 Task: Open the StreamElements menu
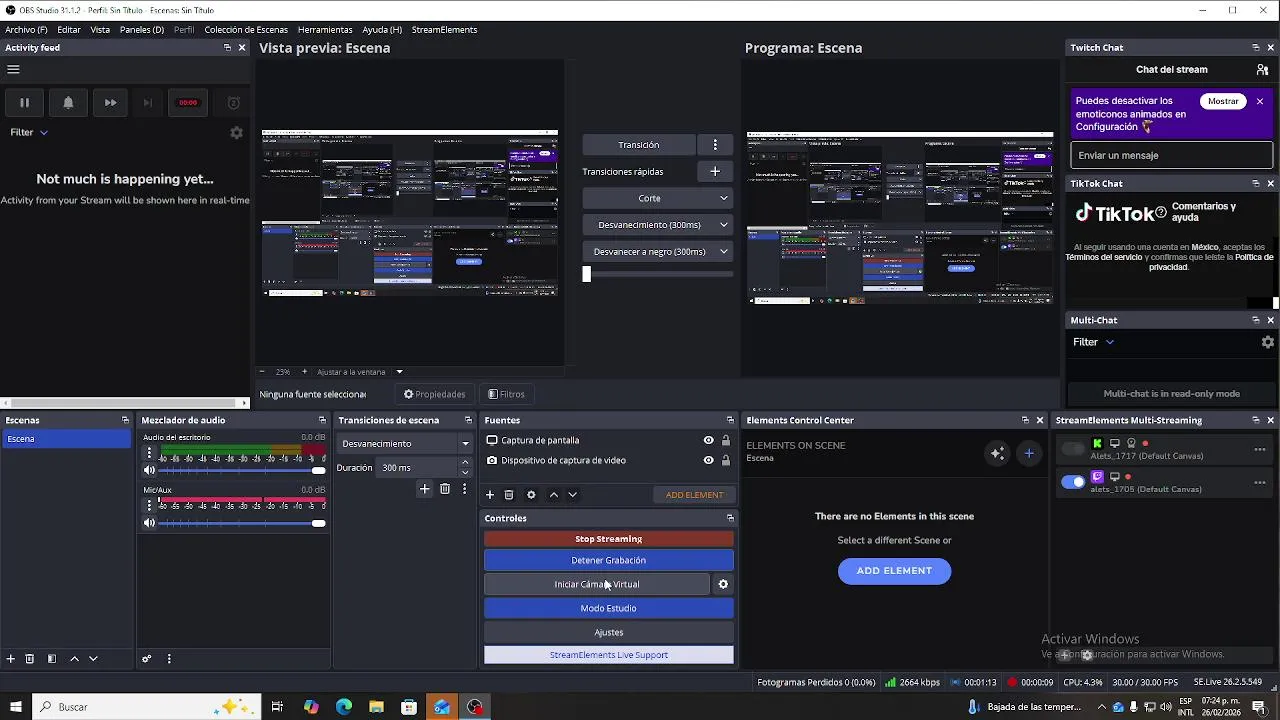[444, 30]
